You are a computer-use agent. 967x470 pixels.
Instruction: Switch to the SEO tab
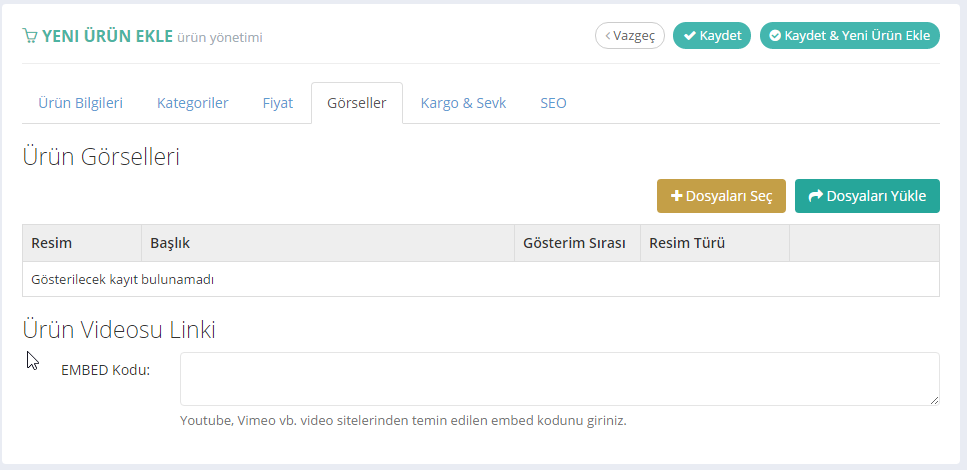(x=553, y=103)
